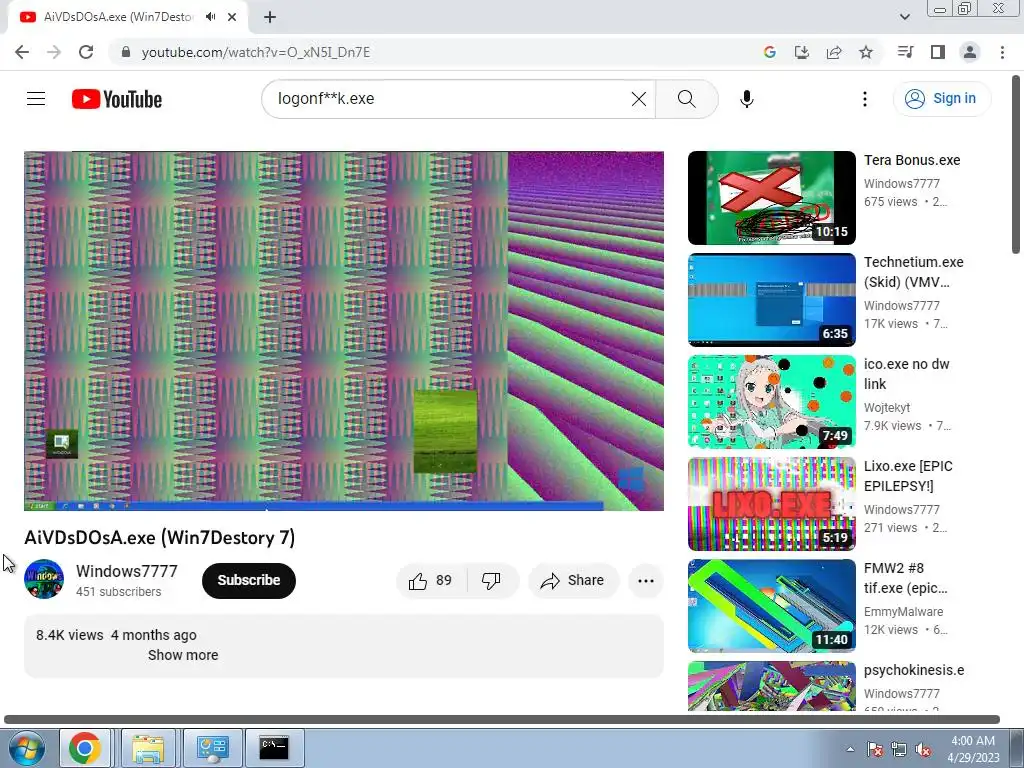Screen dimensions: 1024x768
Task: Open YouTube settings three-dot menu
Action: click(865, 99)
